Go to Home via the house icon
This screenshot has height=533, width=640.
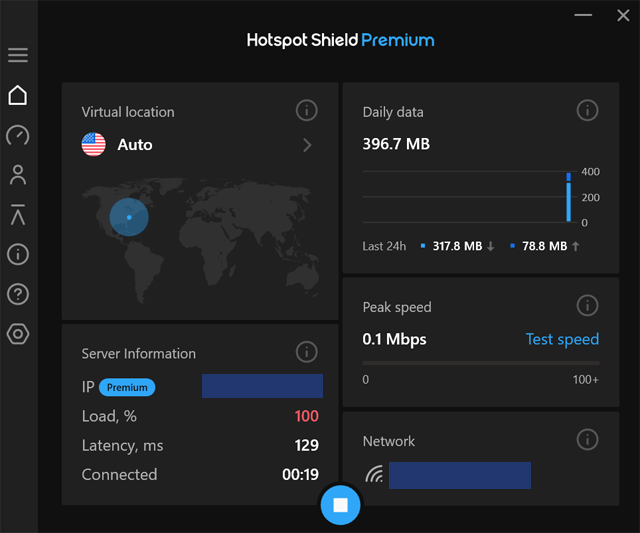click(x=18, y=95)
